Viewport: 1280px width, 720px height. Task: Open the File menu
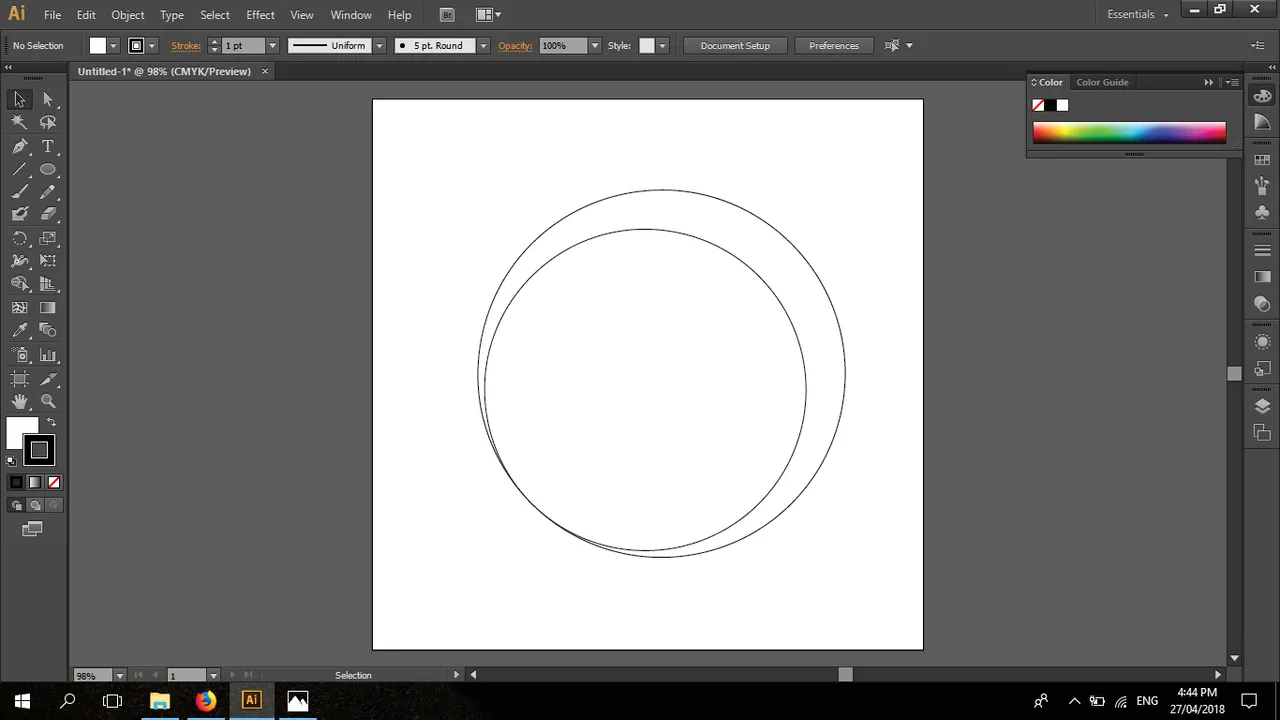click(x=52, y=15)
